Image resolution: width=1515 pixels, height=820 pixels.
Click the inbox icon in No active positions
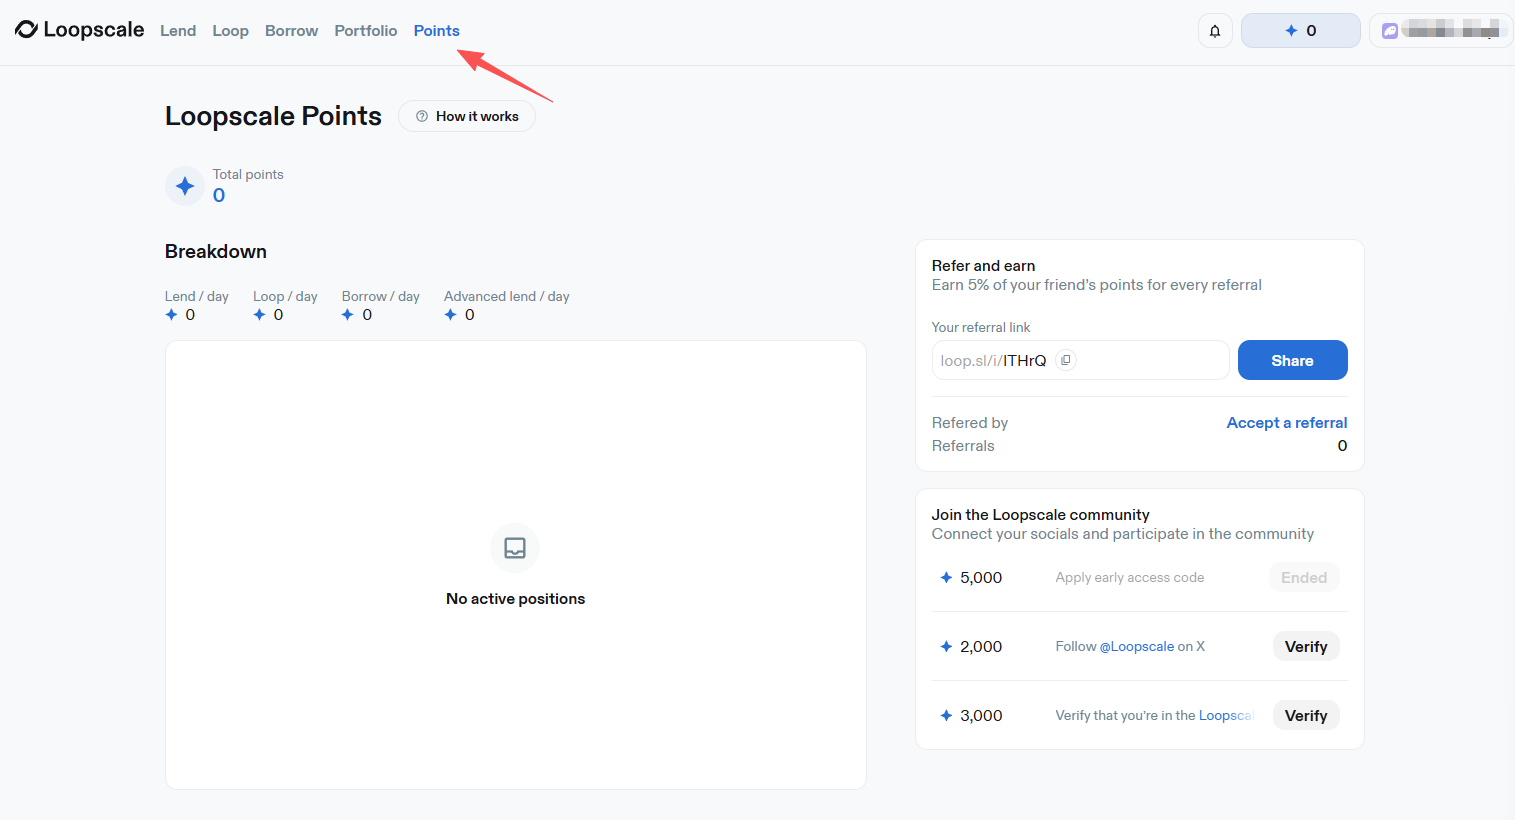click(514, 547)
